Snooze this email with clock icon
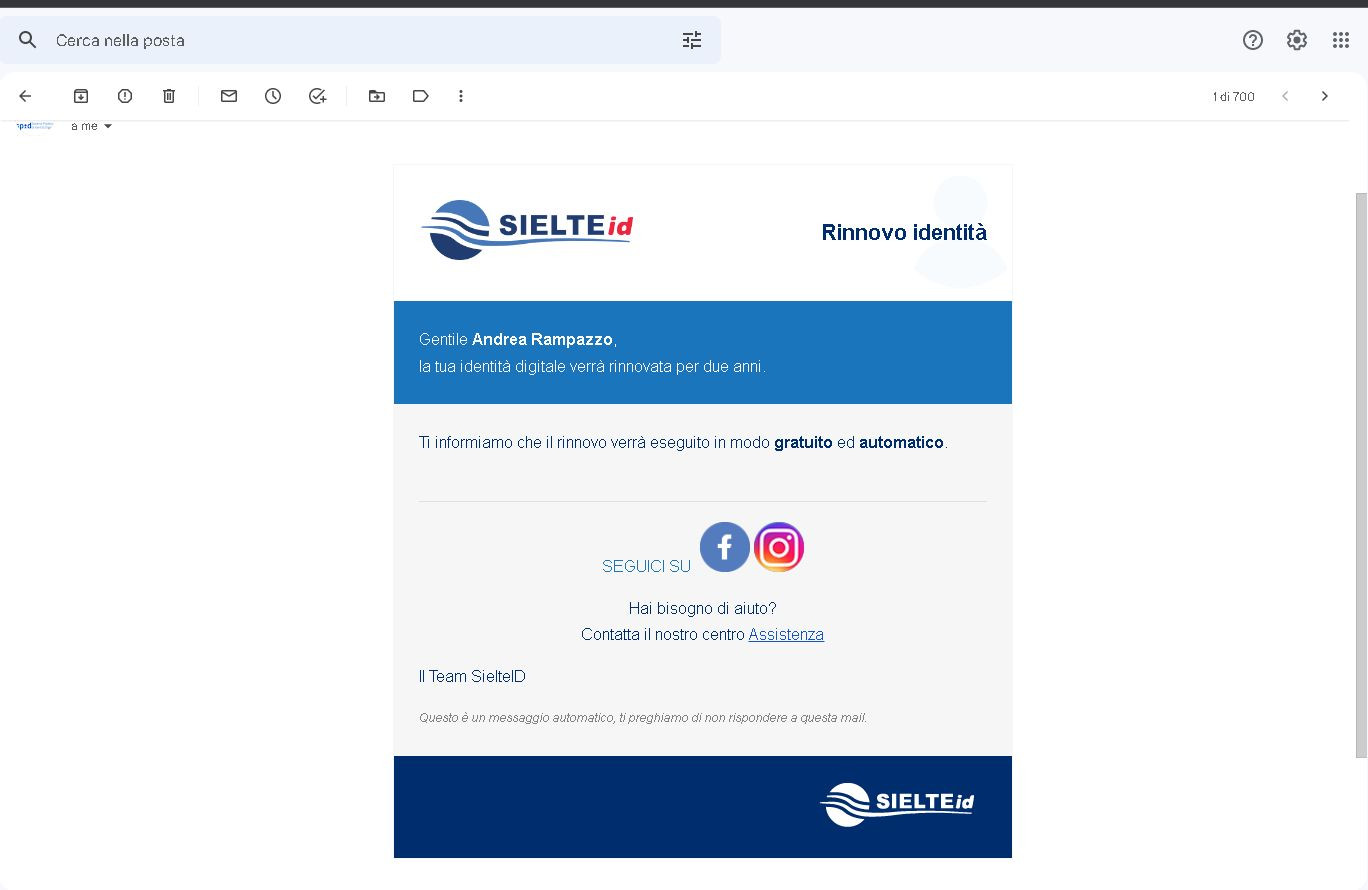The image size is (1368, 890). coord(273,96)
